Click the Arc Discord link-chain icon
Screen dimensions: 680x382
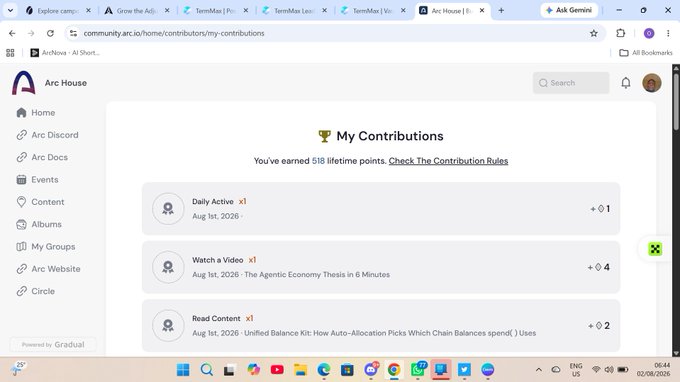[21, 135]
